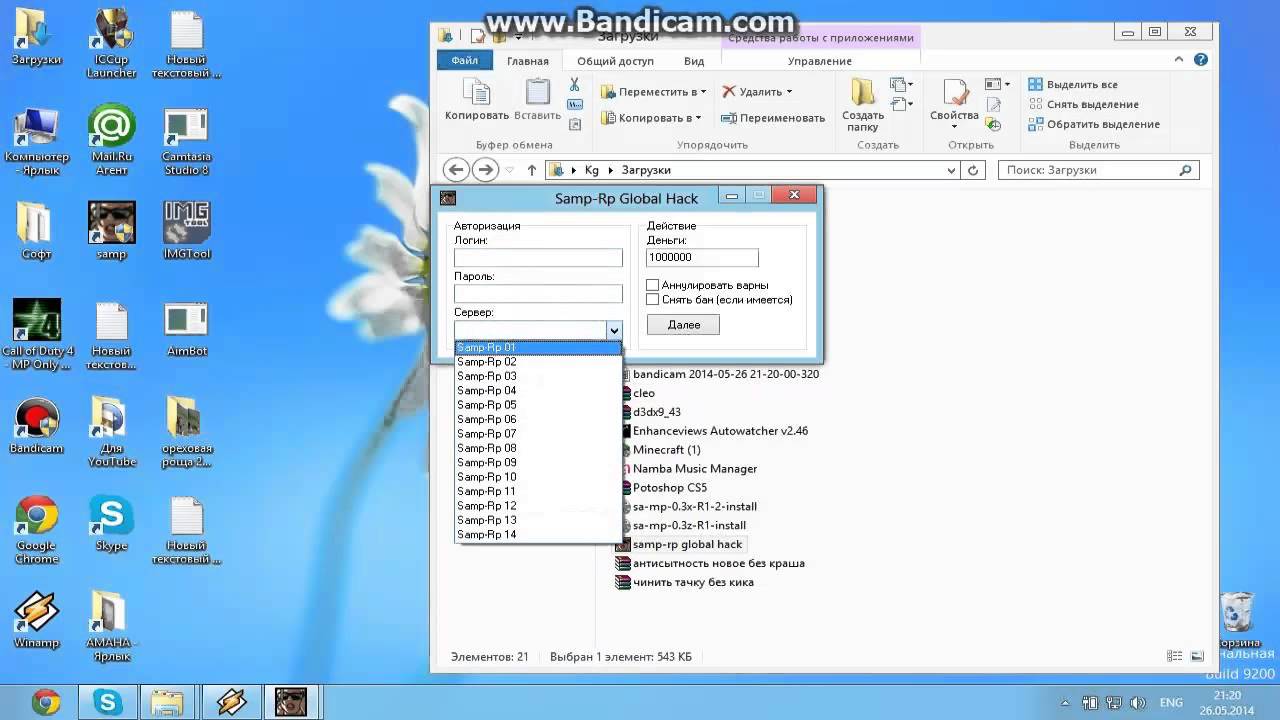Click Снять выделение in the ribbon
This screenshot has height=720, width=1280.
click(x=1083, y=105)
